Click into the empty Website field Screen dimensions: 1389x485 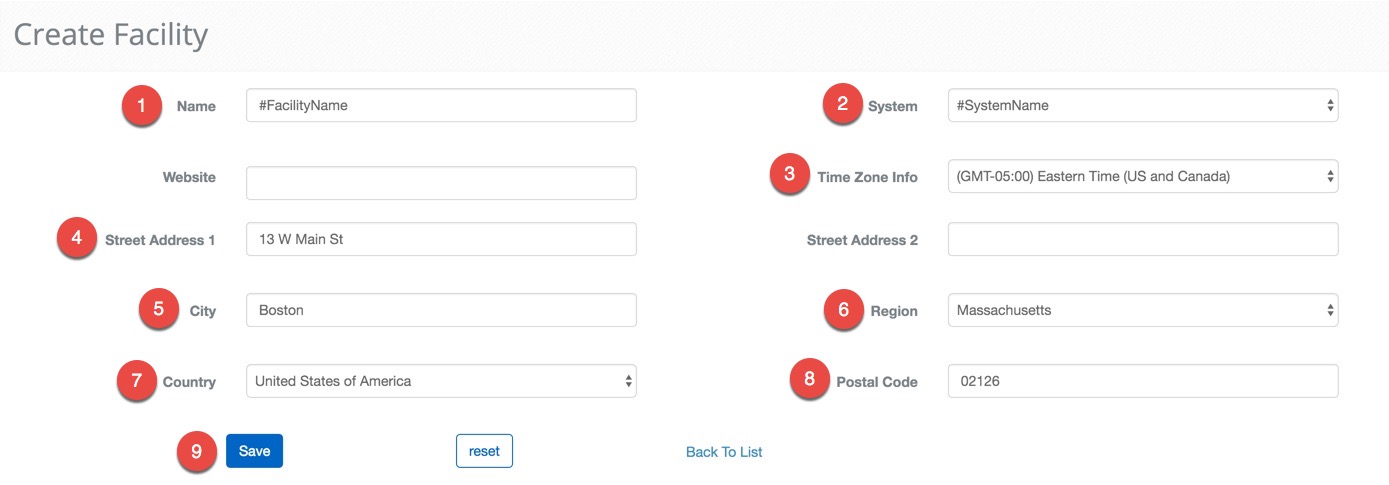pyautogui.click(x=441, y=183)
